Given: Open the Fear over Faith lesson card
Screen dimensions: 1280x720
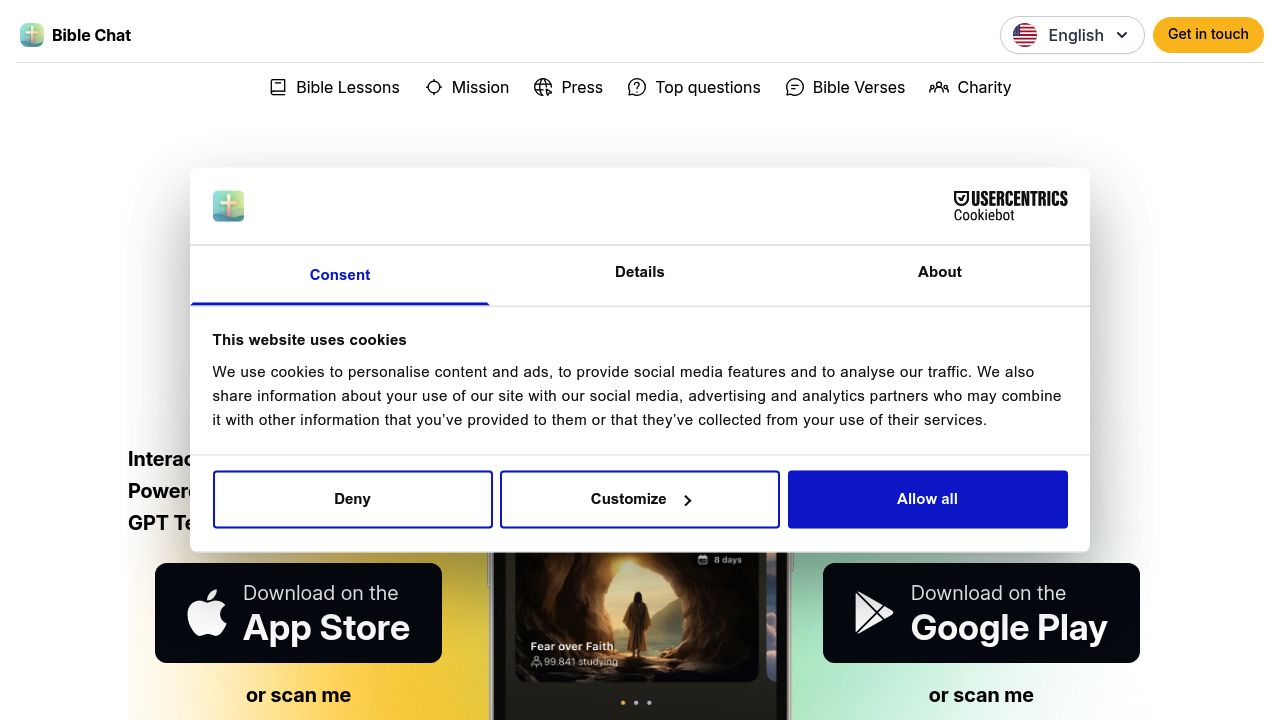Looking at the screenshot, I should click(x=637, y=615).
